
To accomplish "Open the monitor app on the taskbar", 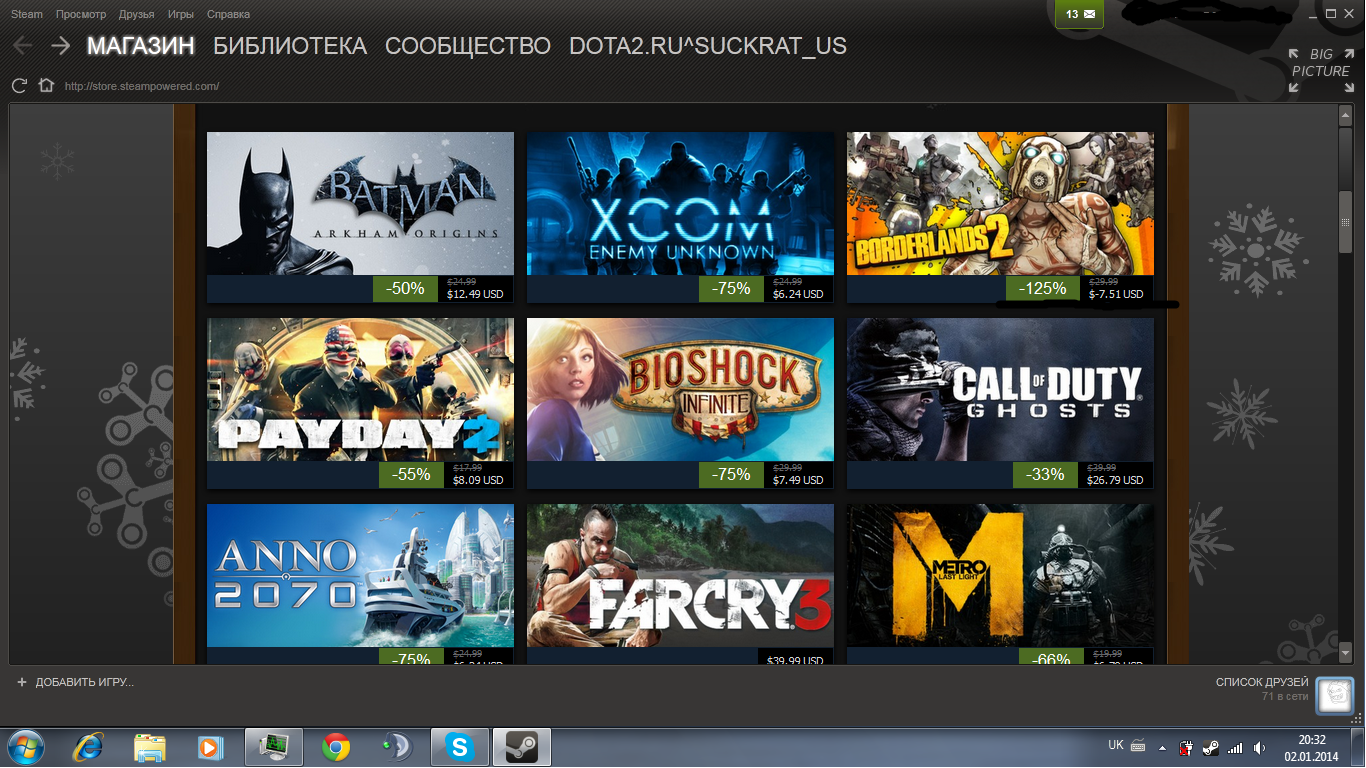I will tap(273, 747).
